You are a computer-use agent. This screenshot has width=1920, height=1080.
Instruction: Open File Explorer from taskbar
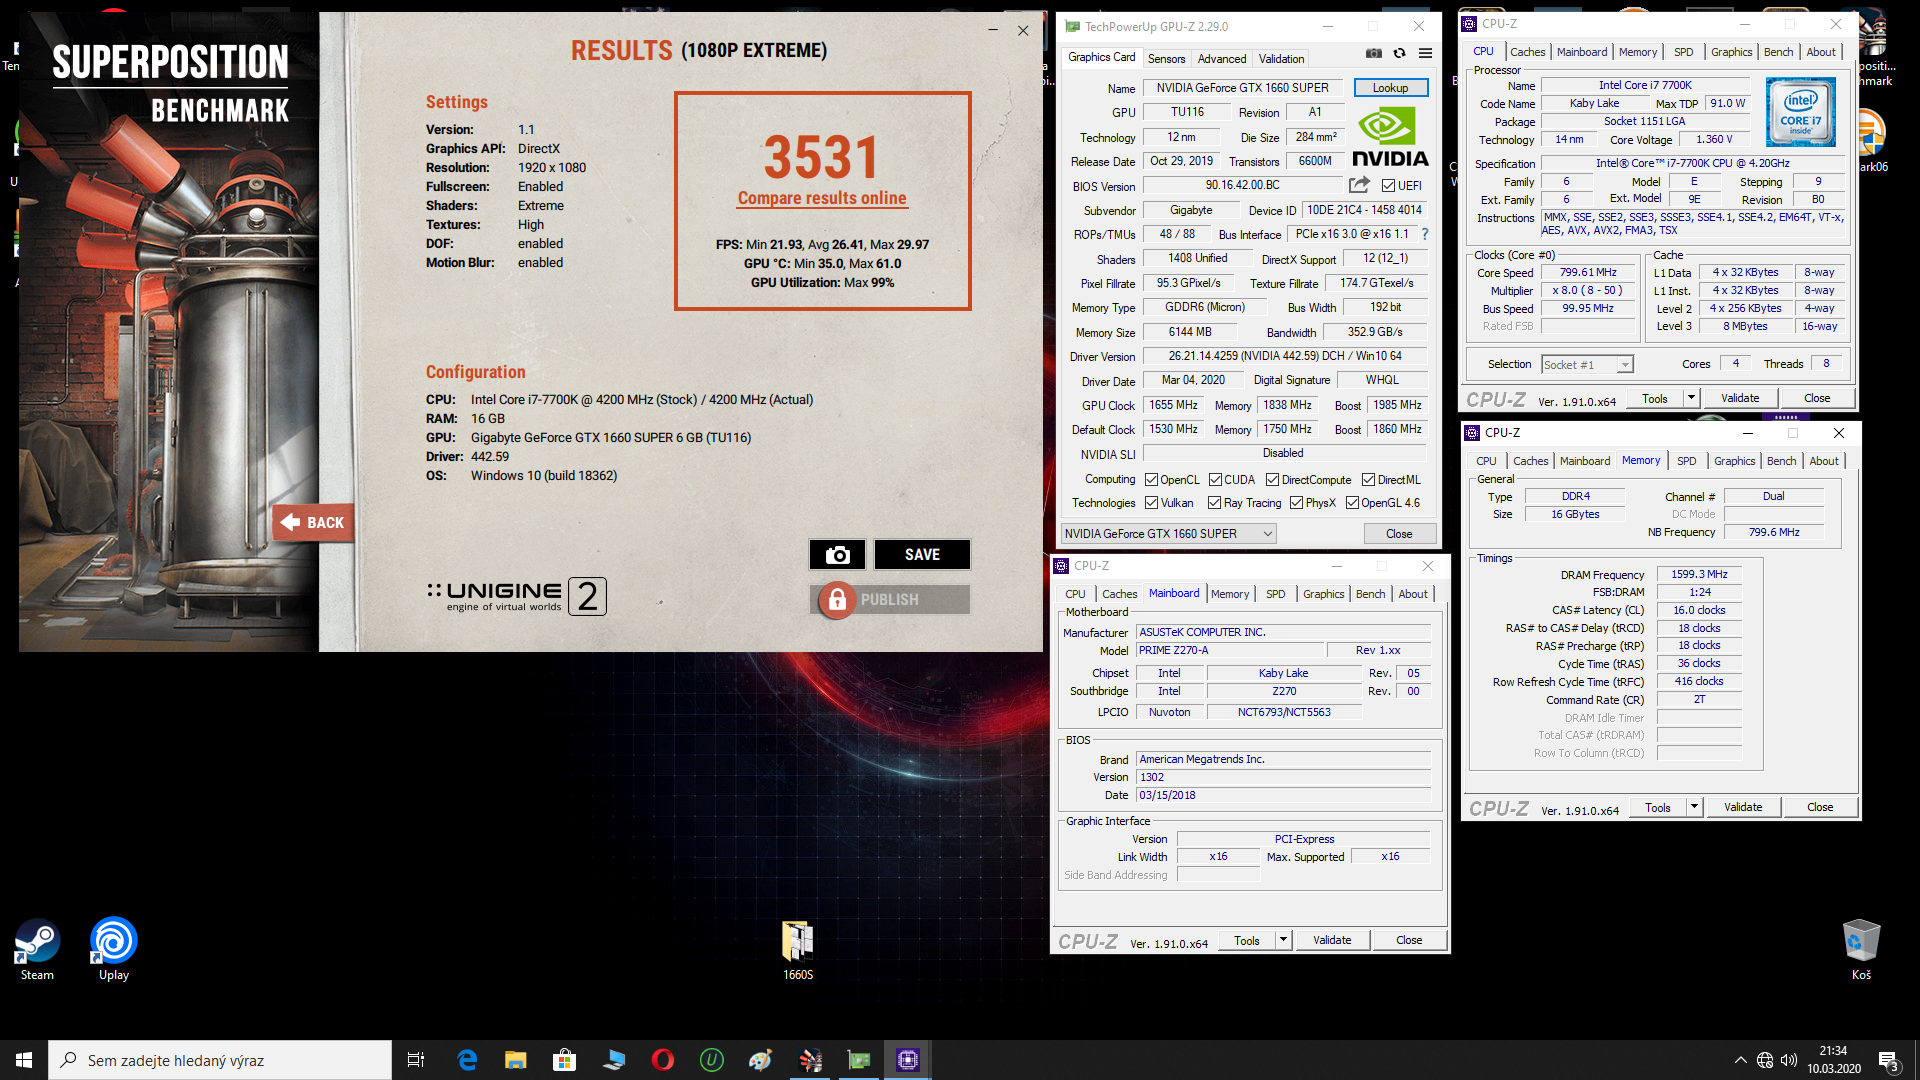click(516, 1060)
